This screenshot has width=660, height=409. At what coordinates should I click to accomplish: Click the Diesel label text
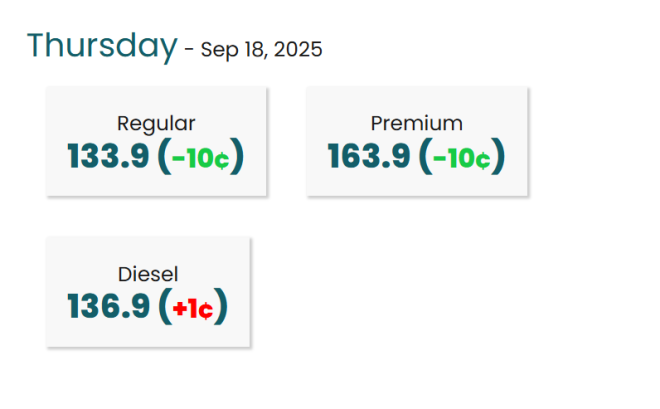(148, 274)
